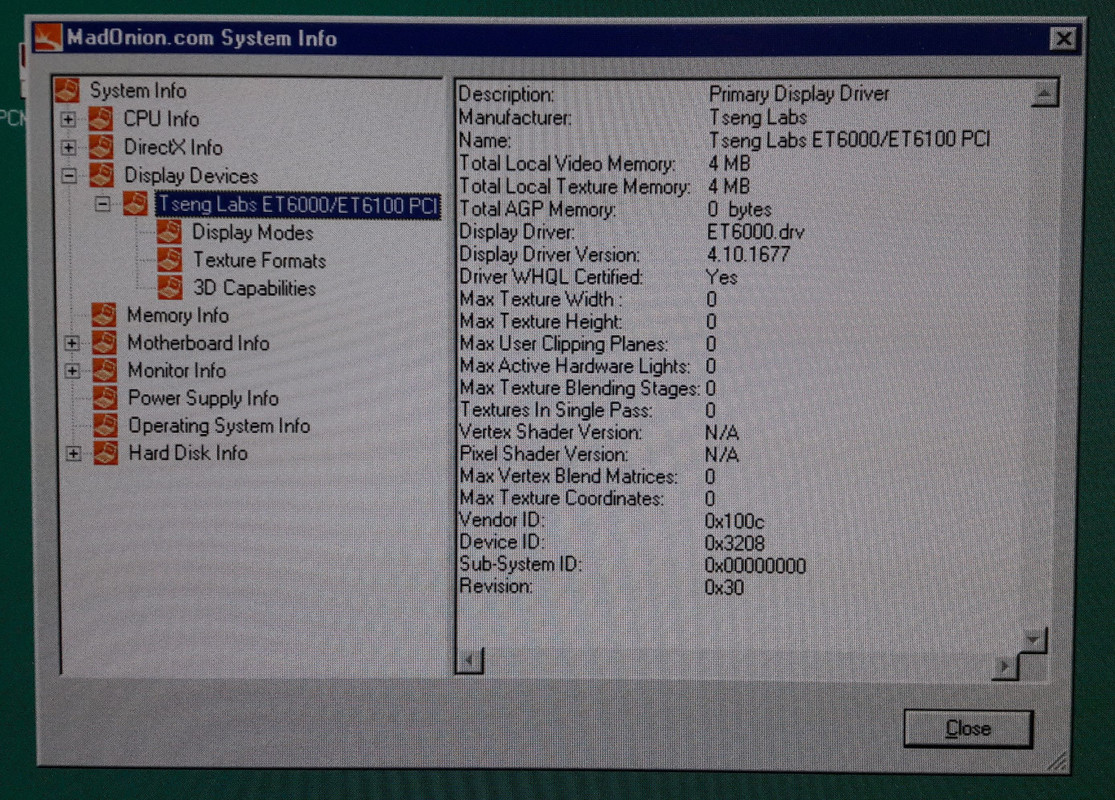Expand the Hard Disk Info branch

click(x=73, y=454)
